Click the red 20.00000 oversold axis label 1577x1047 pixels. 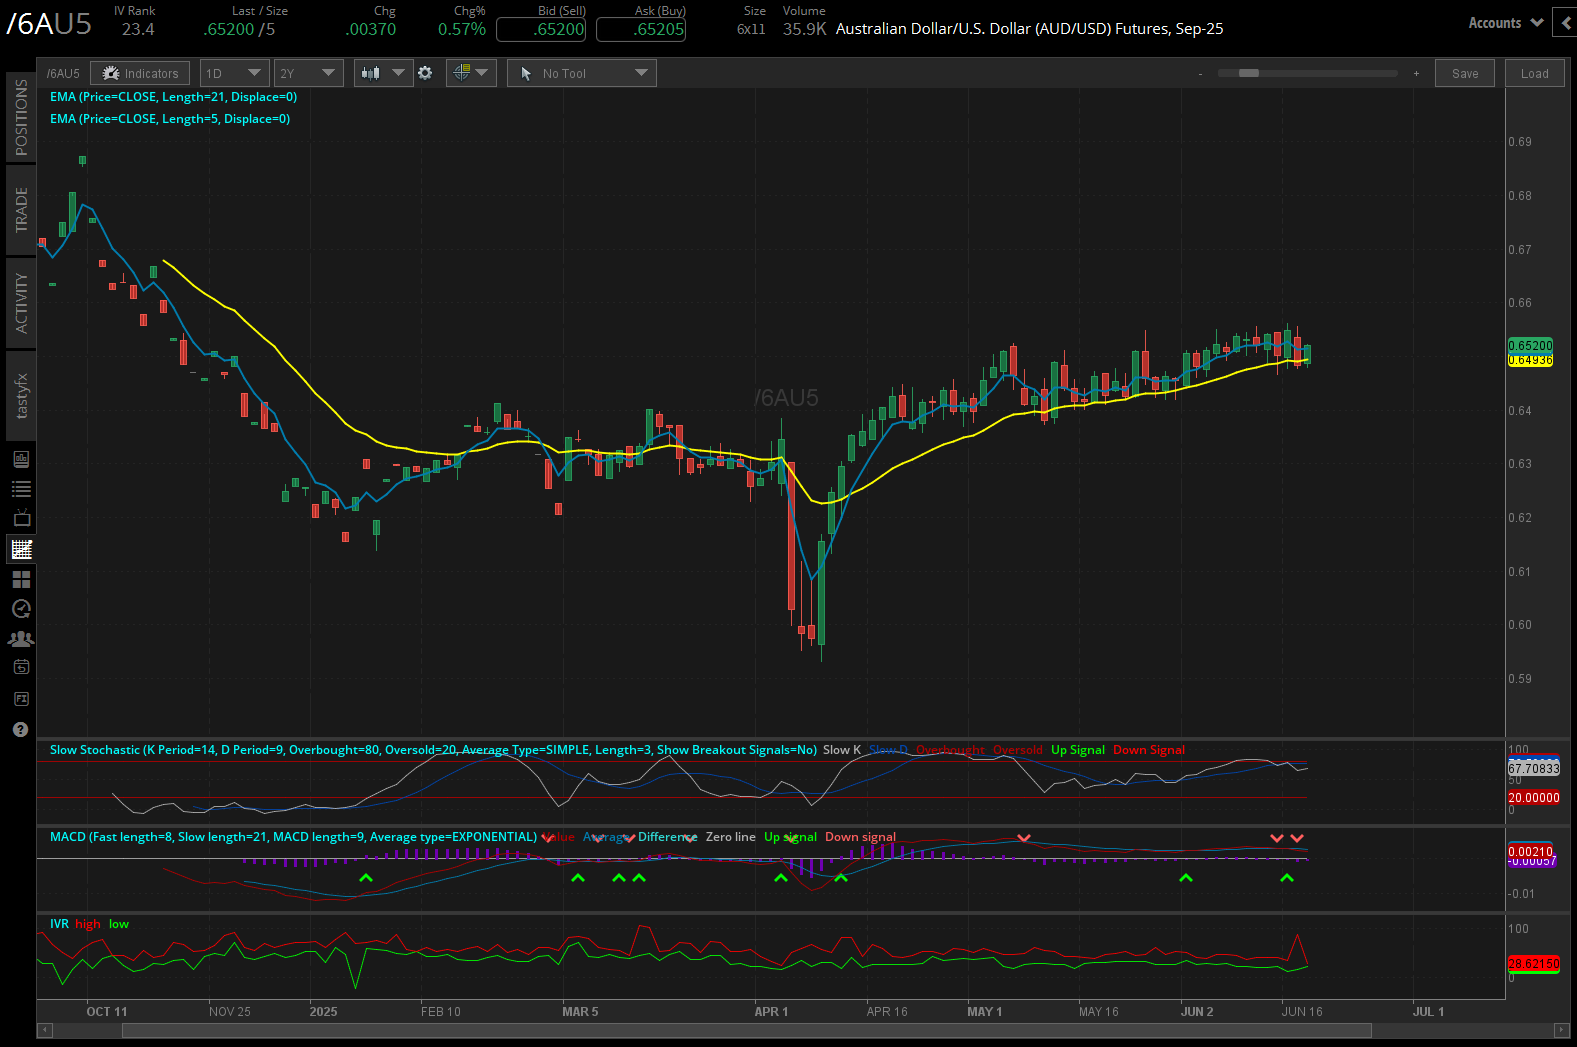[x=1534, y=798]
